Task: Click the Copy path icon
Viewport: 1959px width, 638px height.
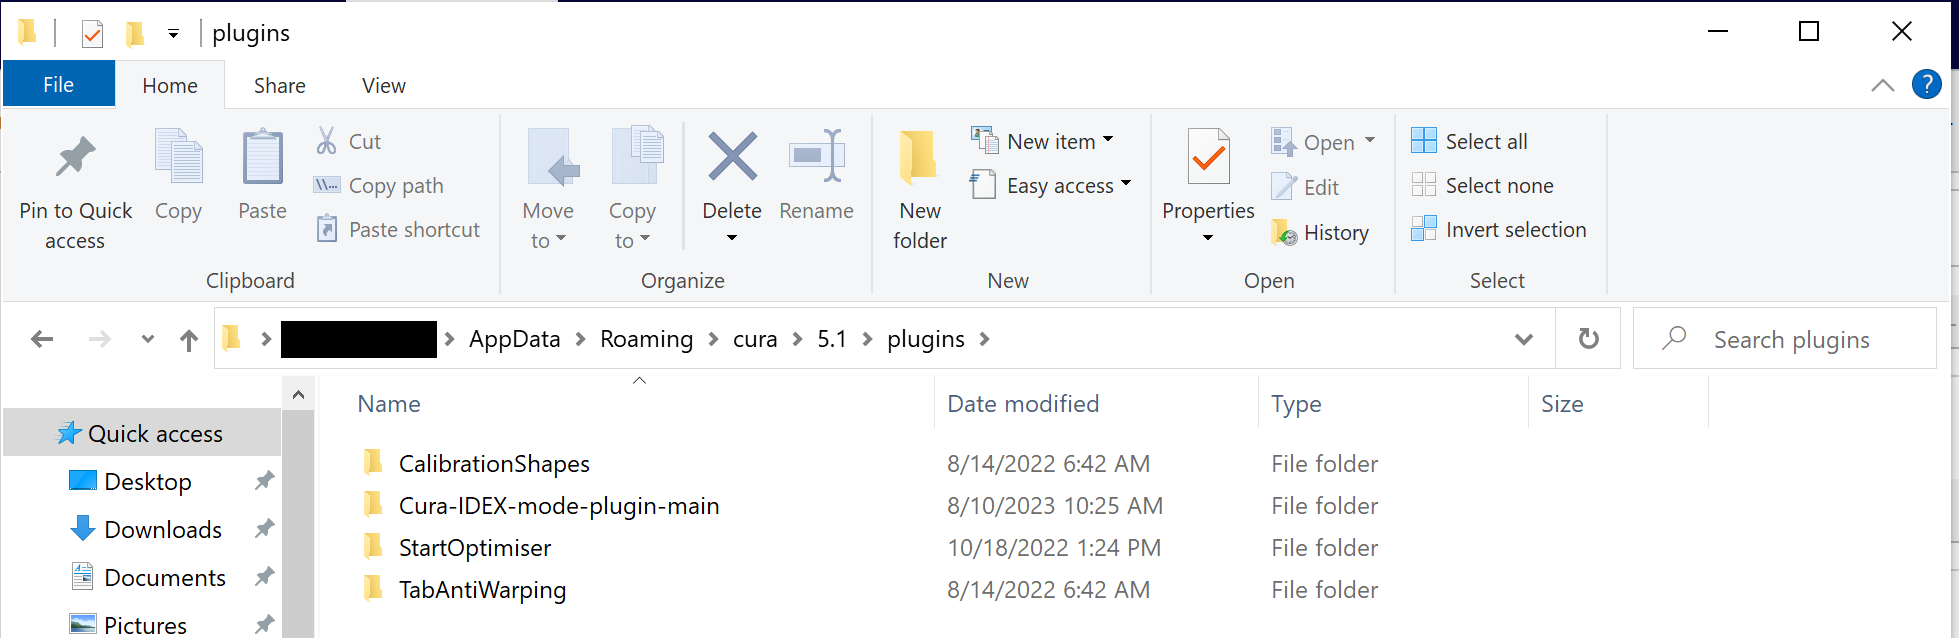Action: tap(326, 185)
